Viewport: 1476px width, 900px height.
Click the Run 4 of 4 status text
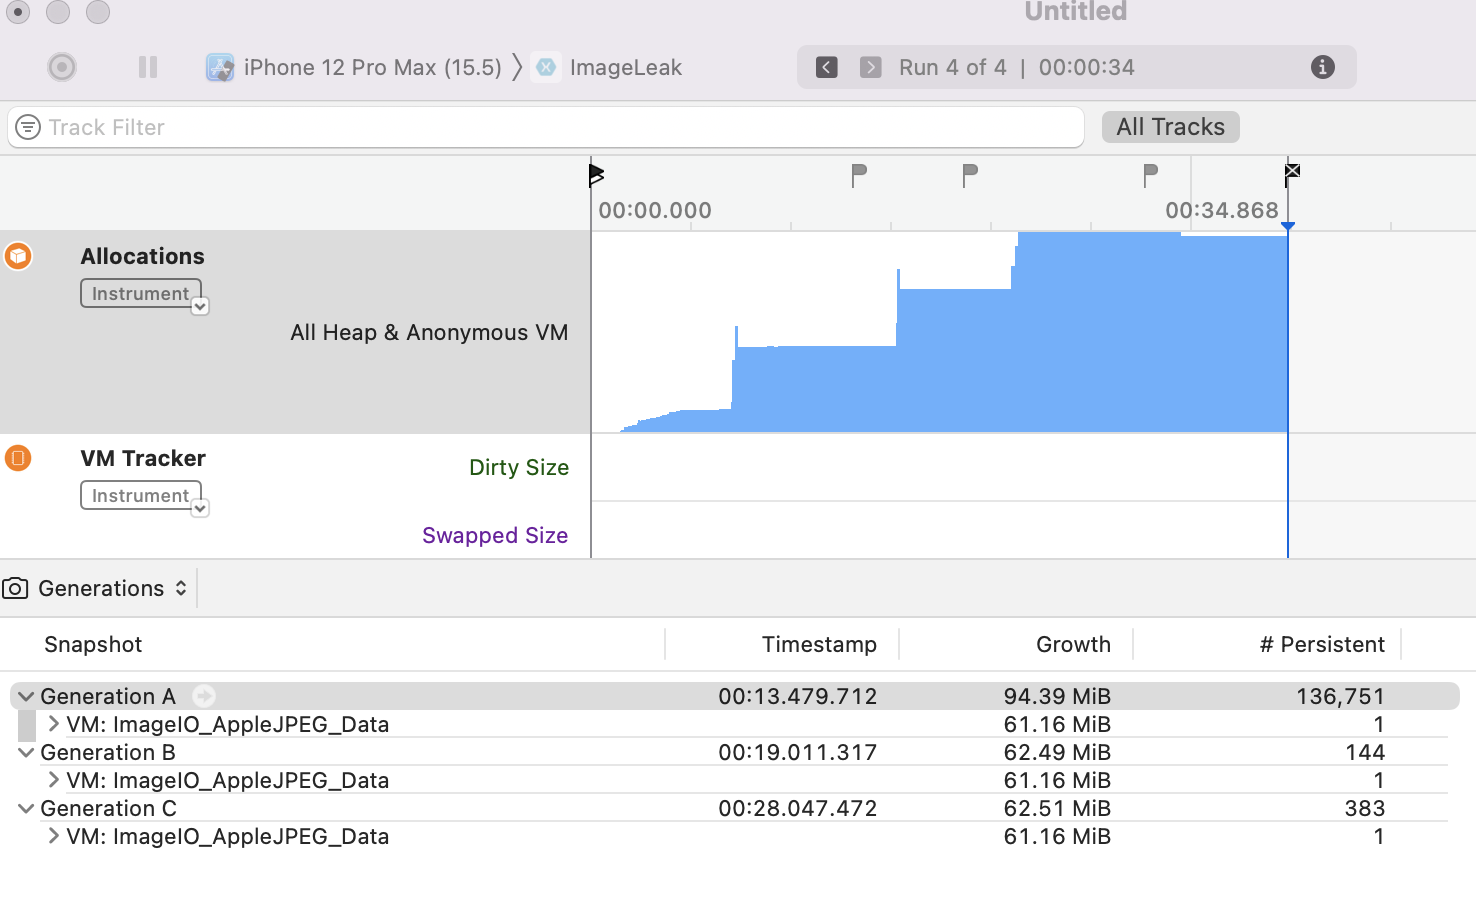tap(952, 67)
